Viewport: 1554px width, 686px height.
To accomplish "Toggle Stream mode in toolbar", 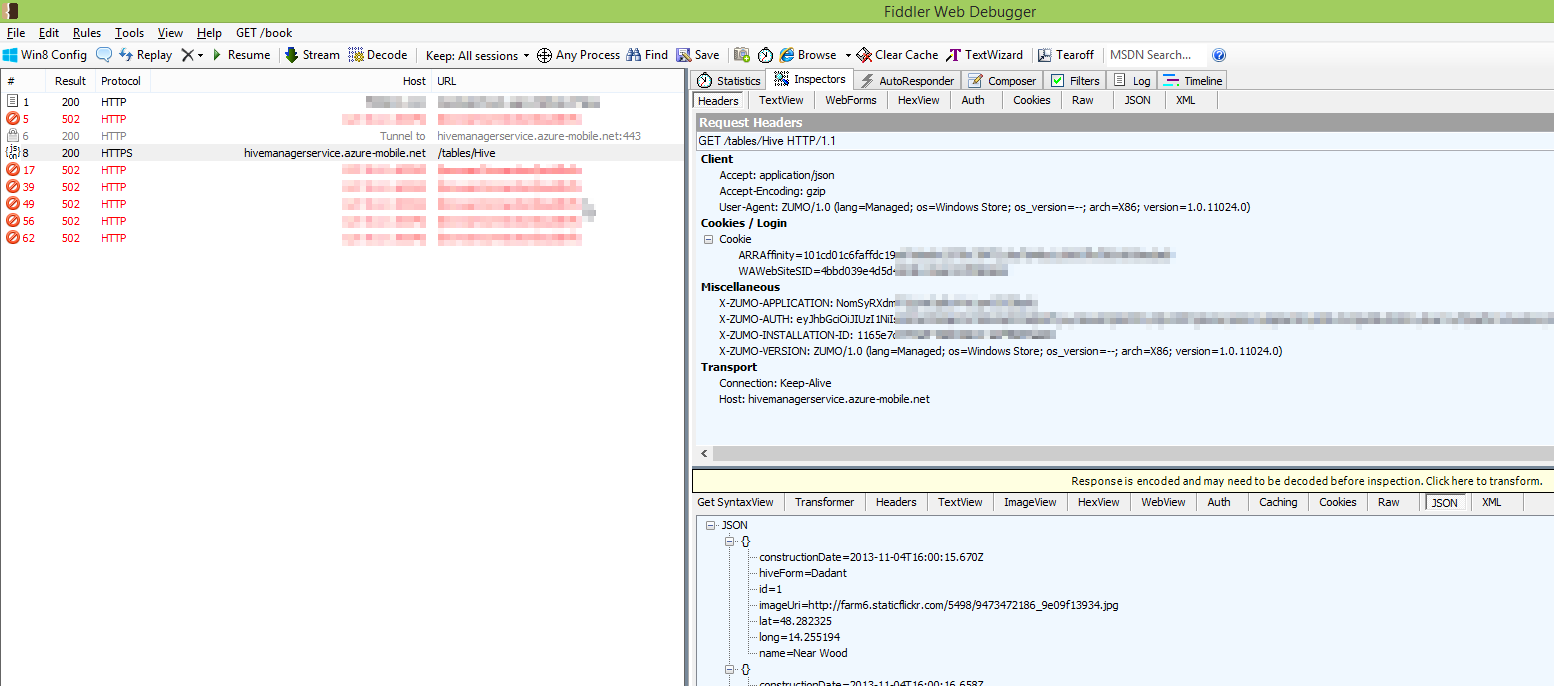I will click(x=312, y=55).
